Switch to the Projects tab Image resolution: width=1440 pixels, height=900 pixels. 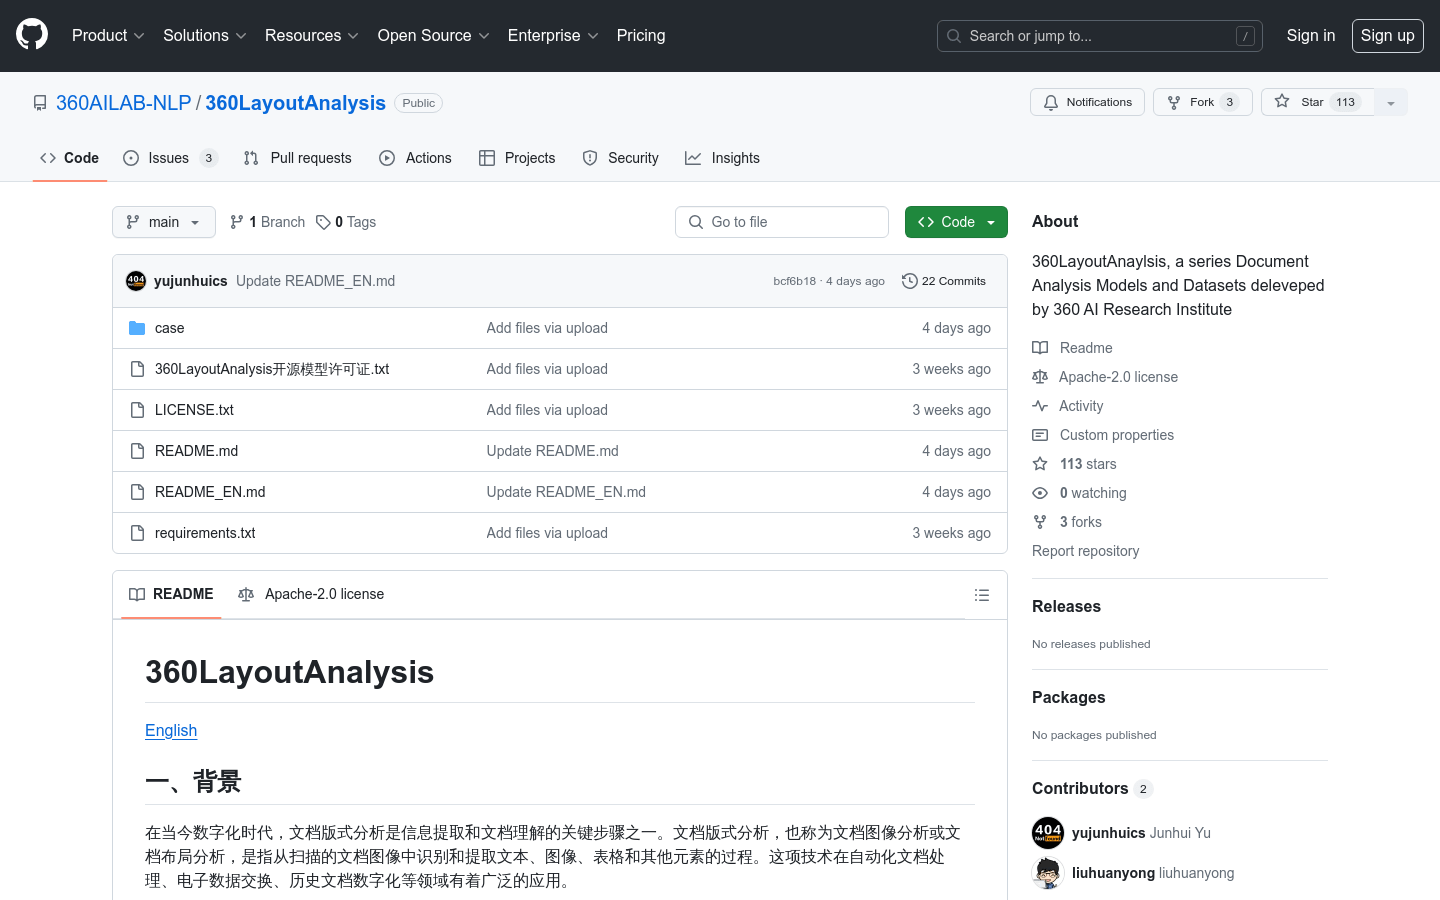(x=517, y=158)
